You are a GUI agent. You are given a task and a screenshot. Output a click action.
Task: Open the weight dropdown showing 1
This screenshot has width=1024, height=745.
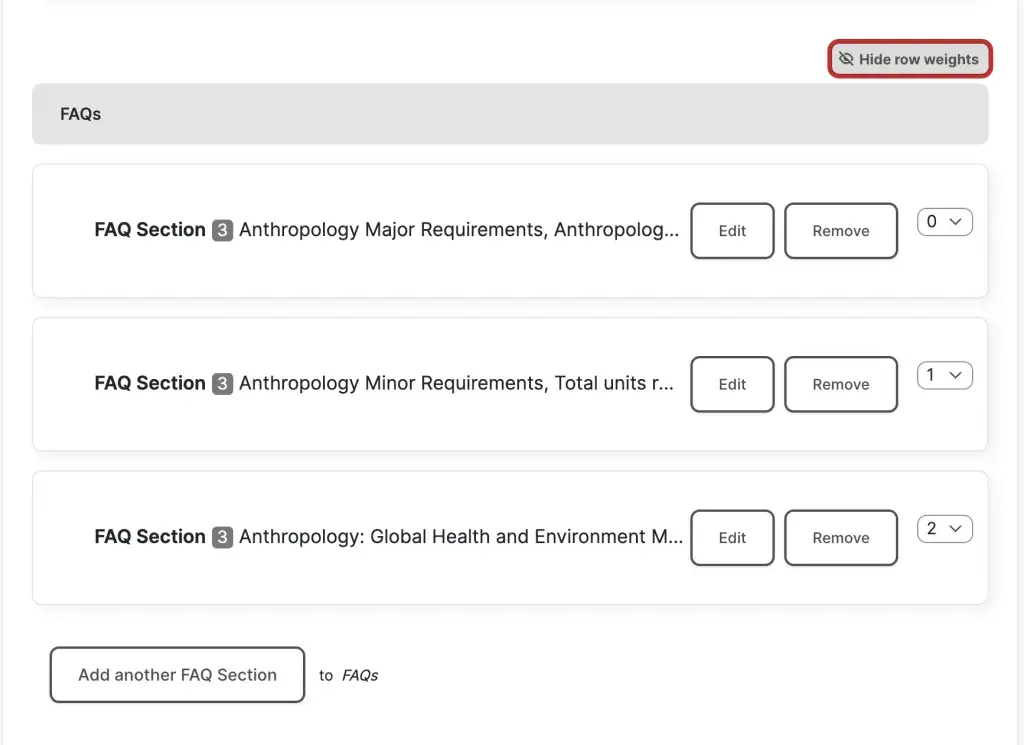coord(944,375)
